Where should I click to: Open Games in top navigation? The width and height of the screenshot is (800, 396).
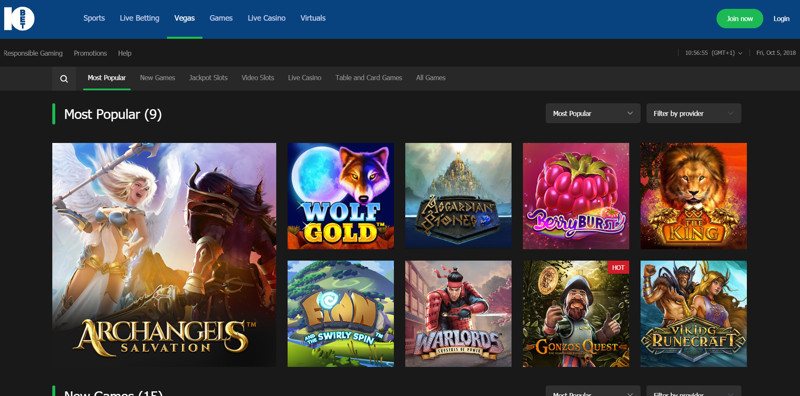coord(221,18)
